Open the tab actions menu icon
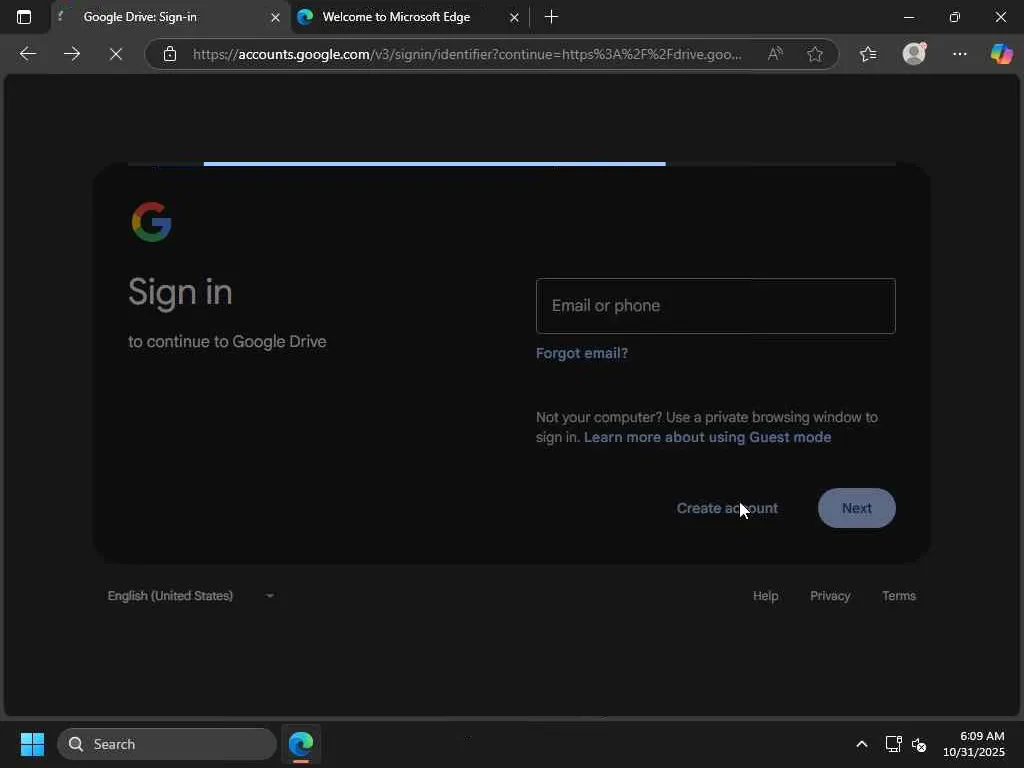 (24, 17)
